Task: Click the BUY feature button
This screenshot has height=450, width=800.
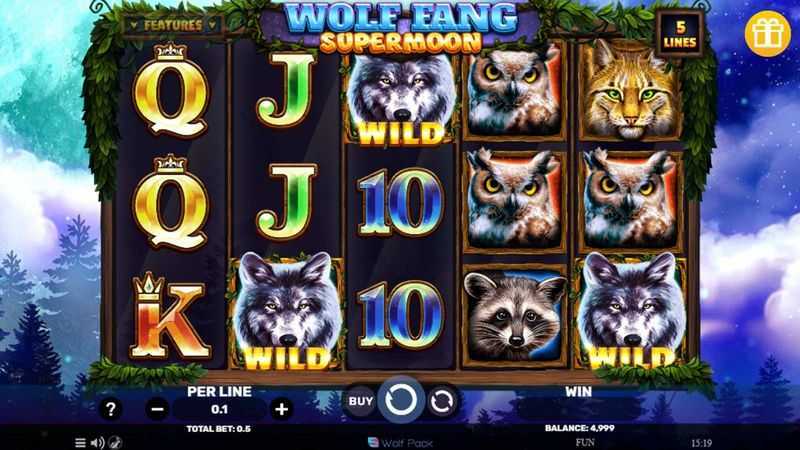Action: coord(361,402)
